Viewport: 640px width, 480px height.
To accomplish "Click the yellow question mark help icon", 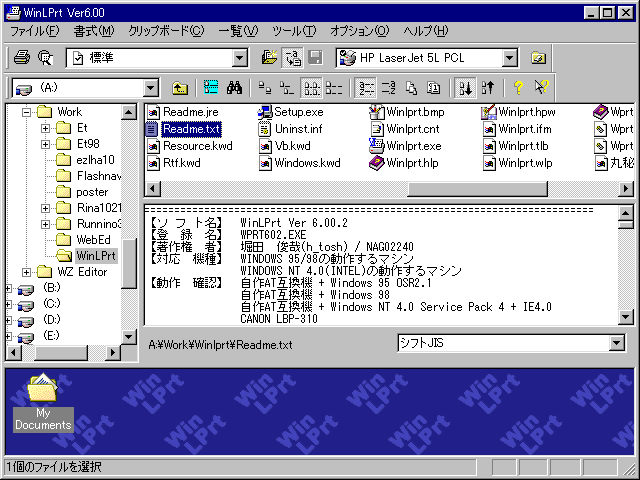I will (518, 87).
